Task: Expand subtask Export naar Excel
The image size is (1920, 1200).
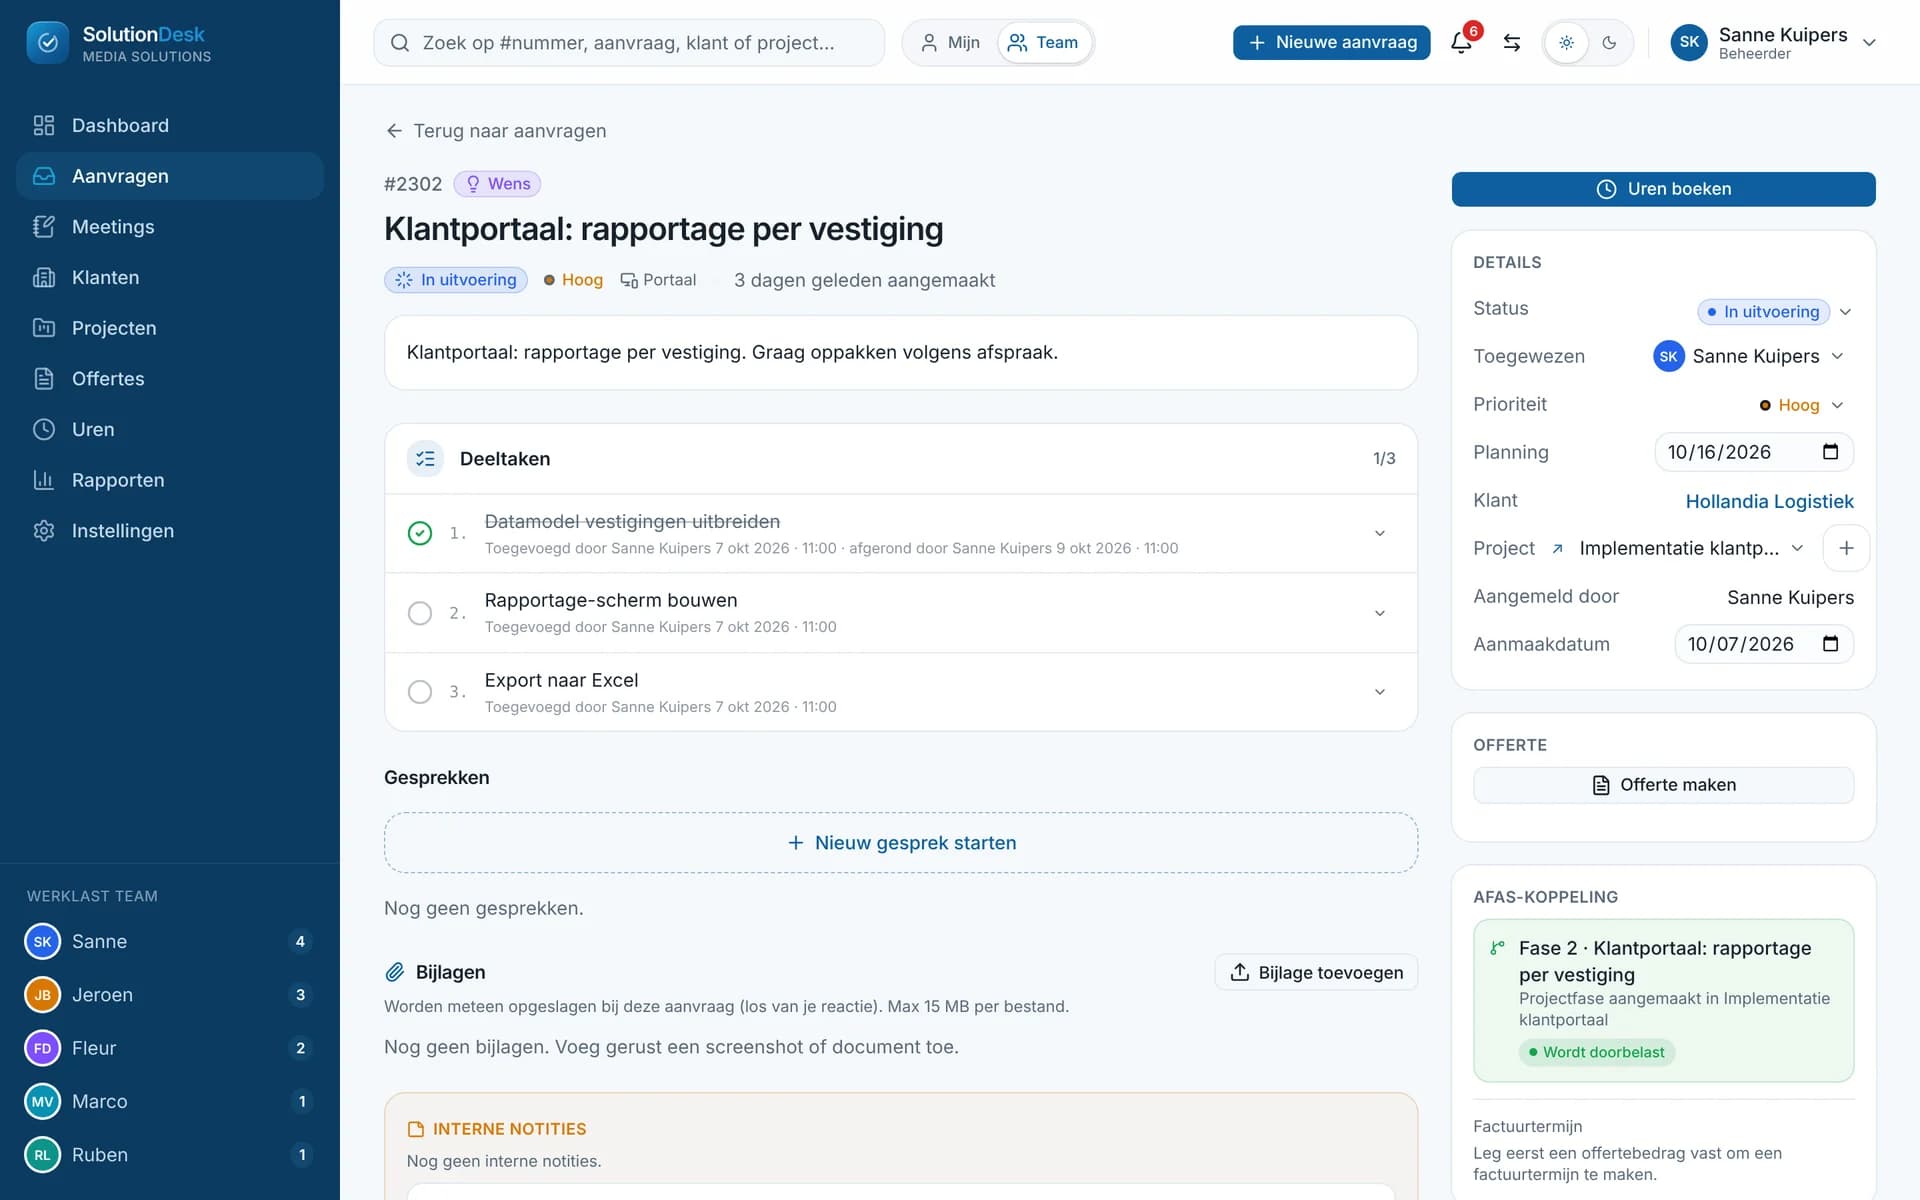Action: pyautogui.click(x=1379, y=692)
